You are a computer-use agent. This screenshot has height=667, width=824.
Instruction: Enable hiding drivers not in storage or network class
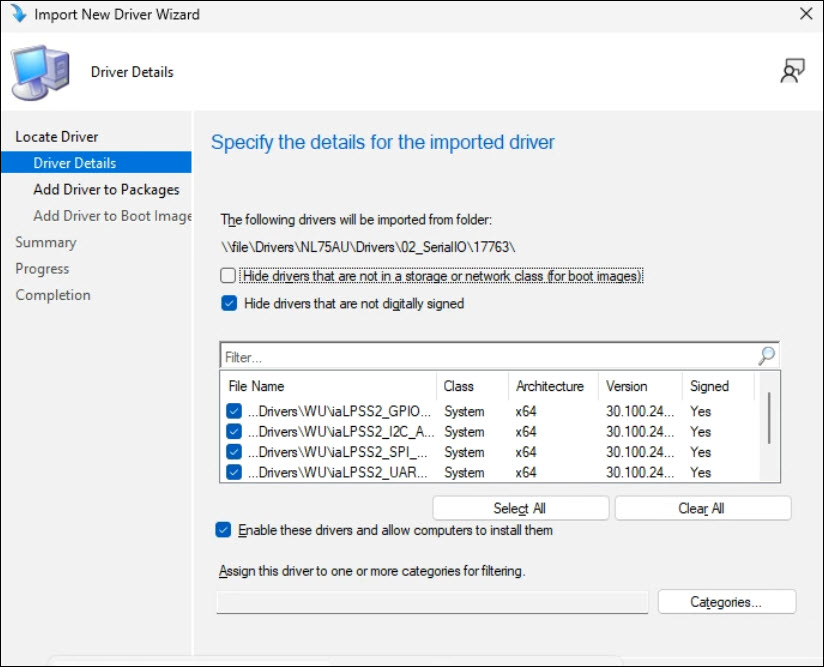coord(229,276)
